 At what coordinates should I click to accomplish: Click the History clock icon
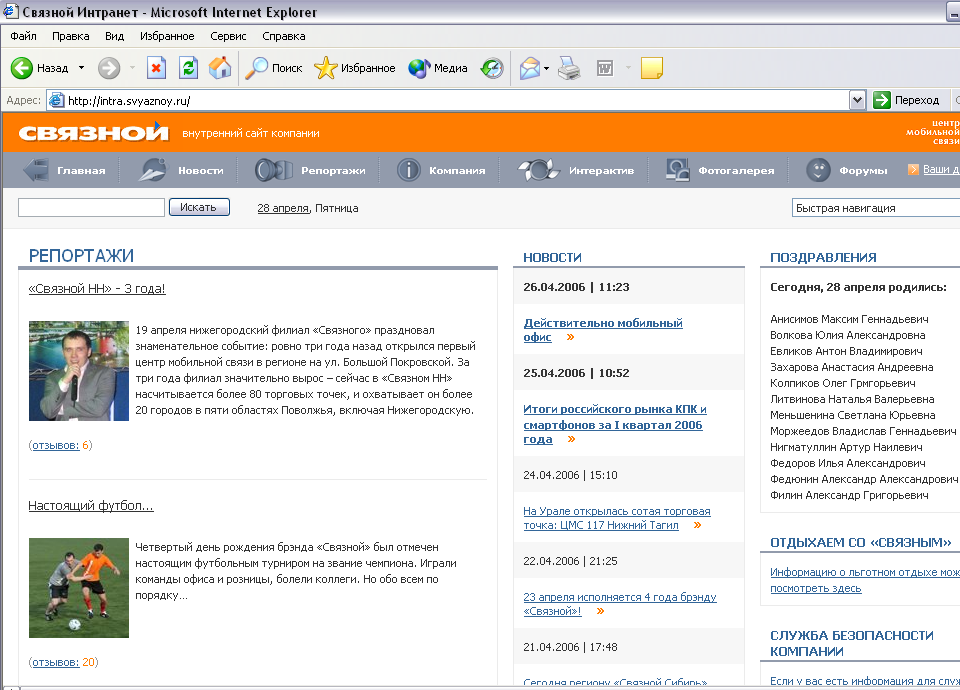[x=492, y=68]
